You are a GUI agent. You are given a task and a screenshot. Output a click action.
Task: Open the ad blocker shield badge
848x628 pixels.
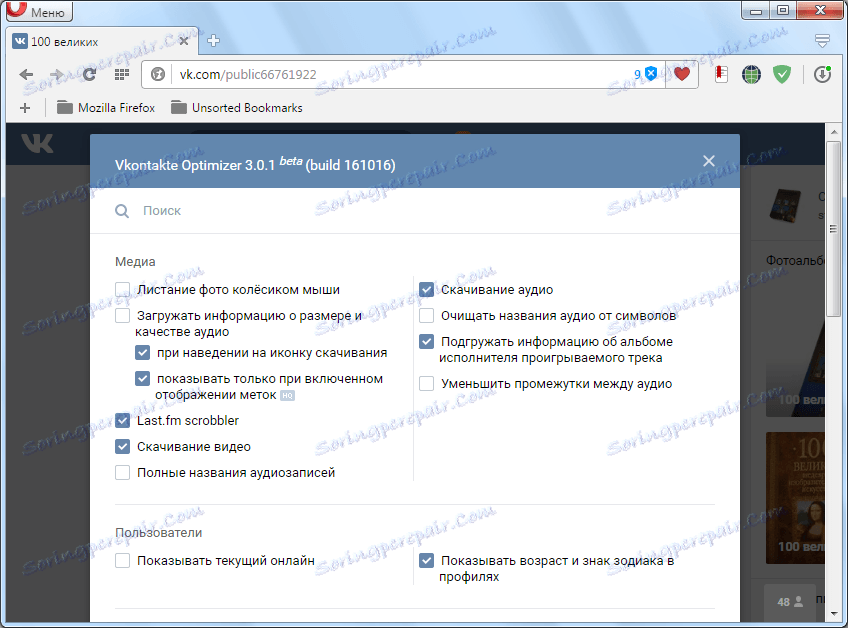coord(646,74)
